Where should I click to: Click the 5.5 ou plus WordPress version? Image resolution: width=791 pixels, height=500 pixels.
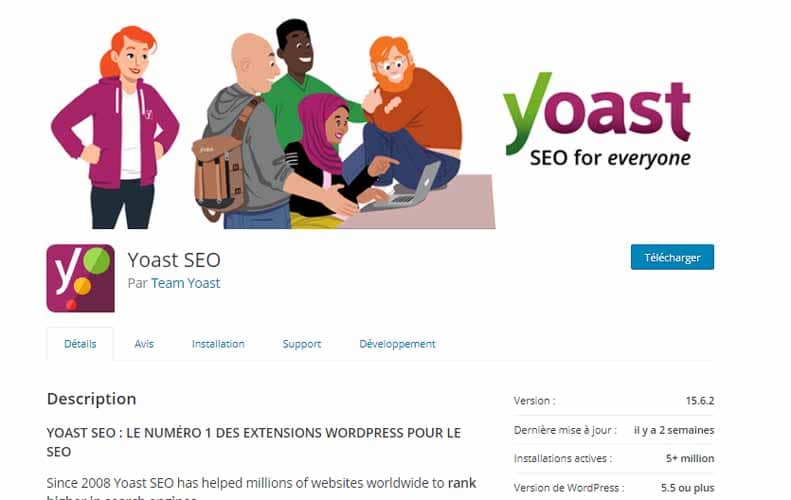tap(688, 488)
